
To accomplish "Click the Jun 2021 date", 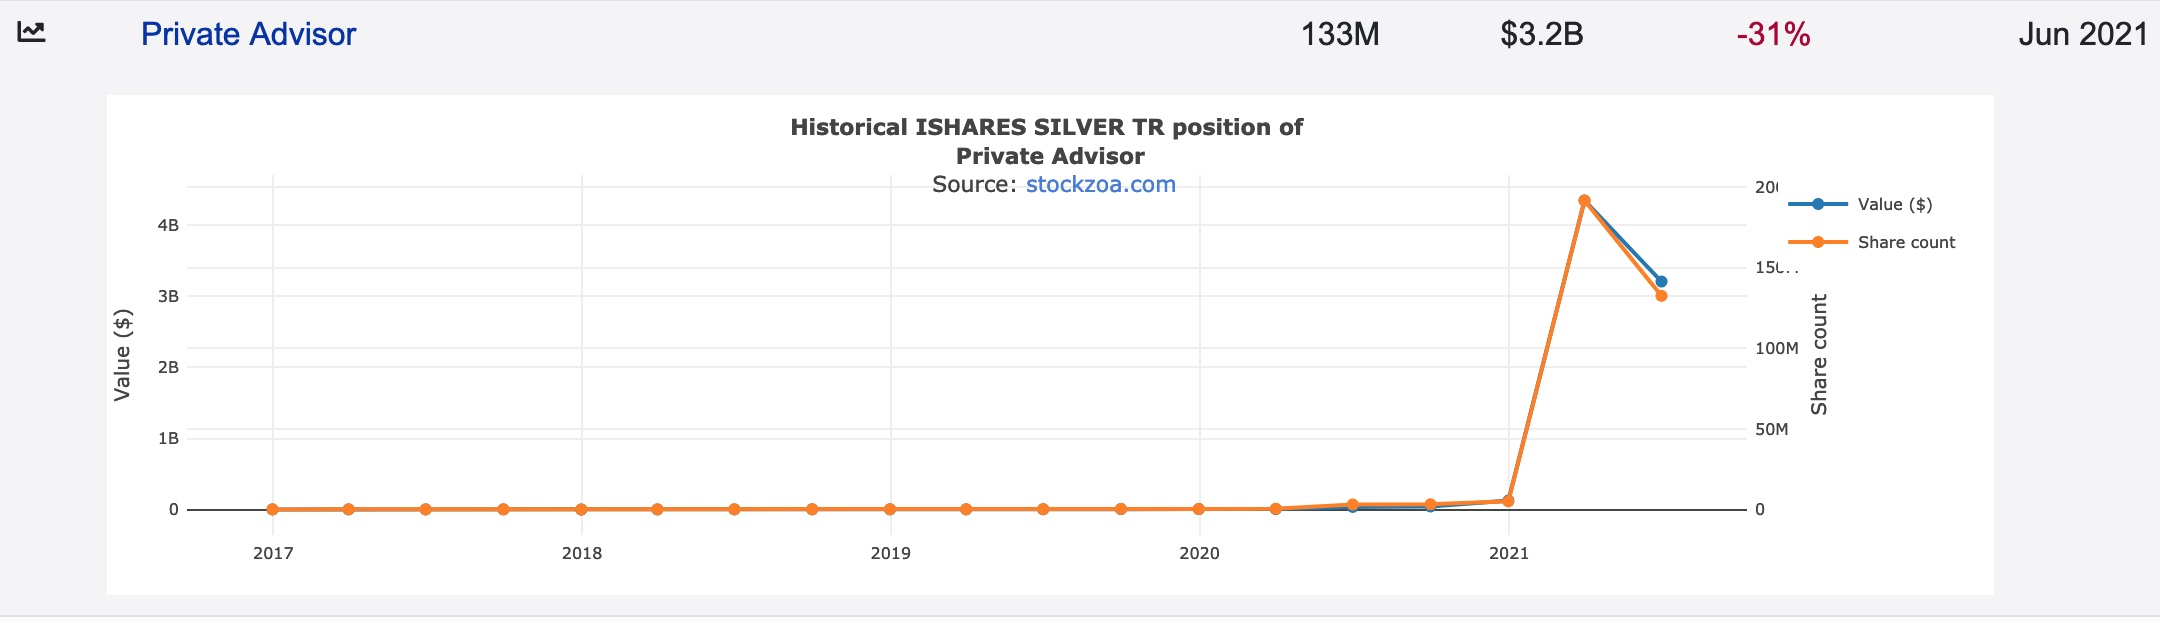I will tap(2083, 34).
